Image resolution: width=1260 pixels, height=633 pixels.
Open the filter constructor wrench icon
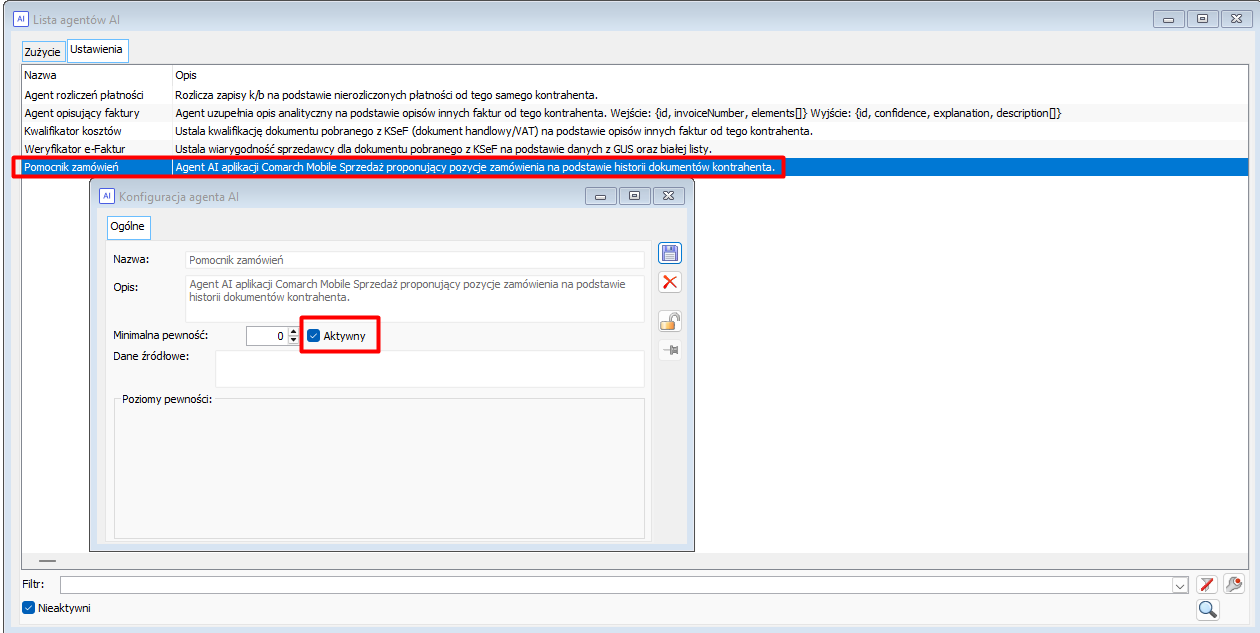[1235, 585]
